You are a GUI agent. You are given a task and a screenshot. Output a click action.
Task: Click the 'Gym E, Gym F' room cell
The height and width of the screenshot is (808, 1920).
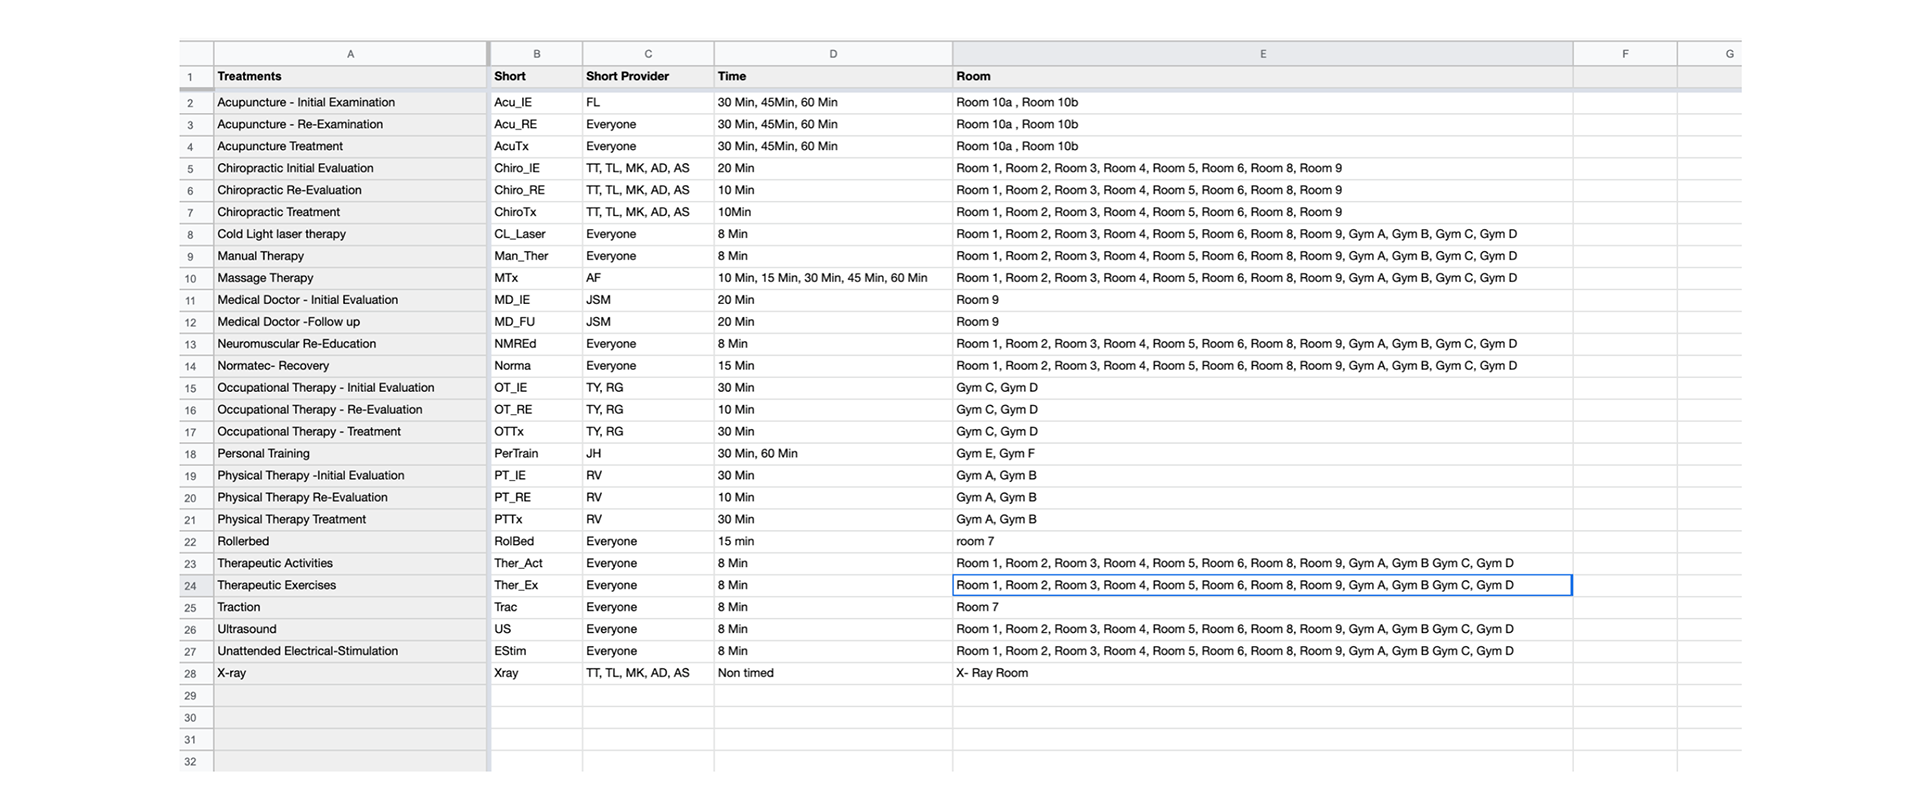[1263, 454]
